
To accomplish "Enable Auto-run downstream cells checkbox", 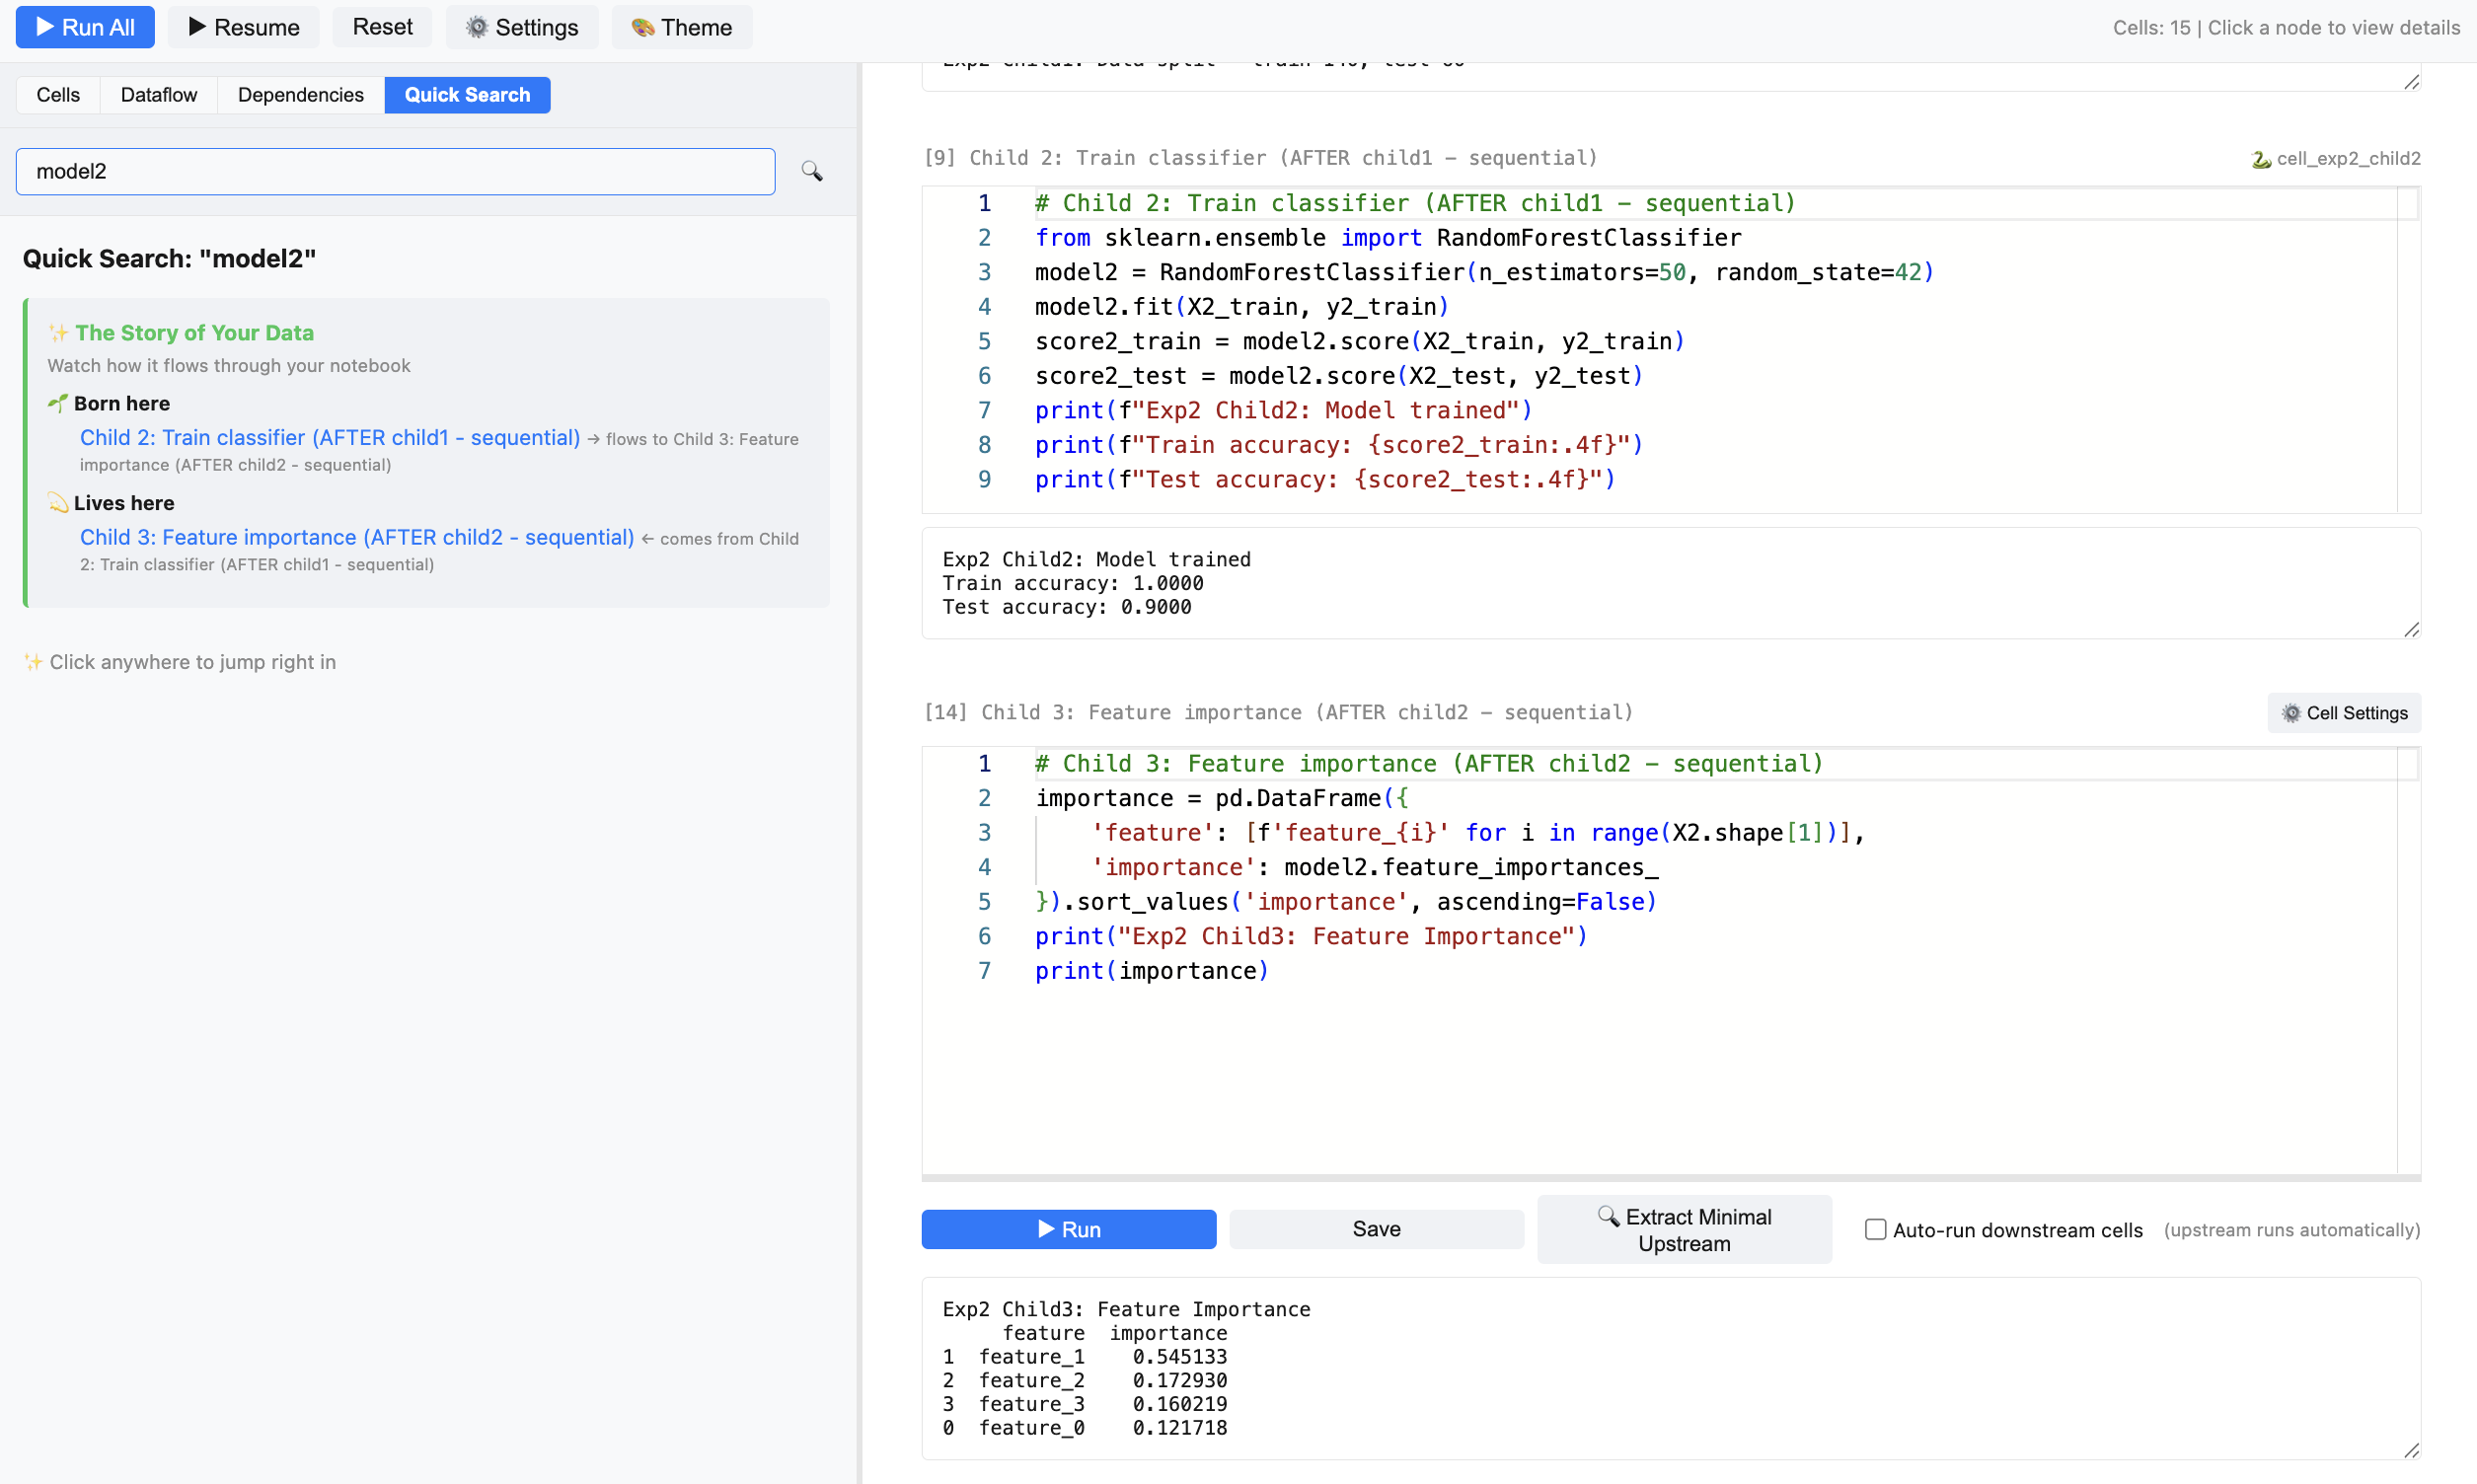I will coord(1874,1229).
